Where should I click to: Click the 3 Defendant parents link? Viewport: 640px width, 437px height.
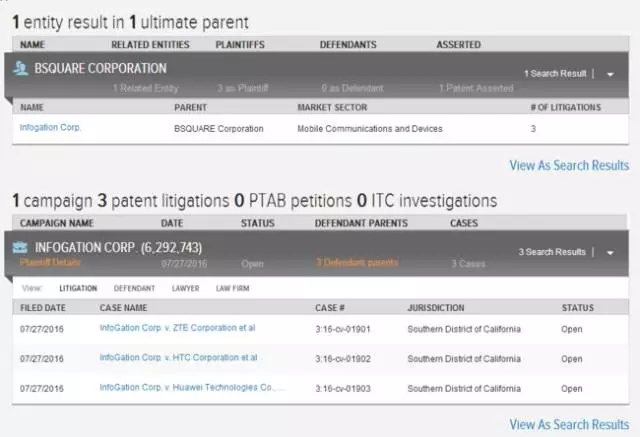click(349, 263)
